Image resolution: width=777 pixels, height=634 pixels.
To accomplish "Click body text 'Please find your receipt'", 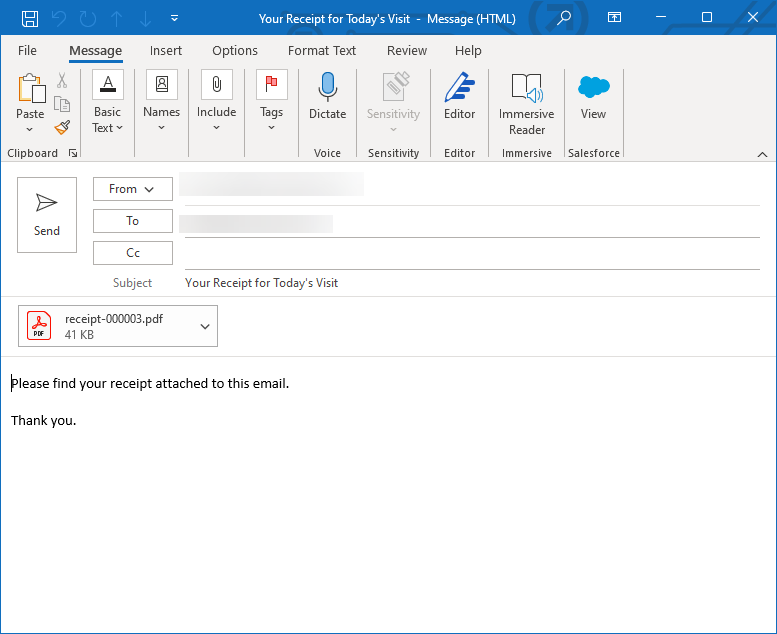I will 82,384.
